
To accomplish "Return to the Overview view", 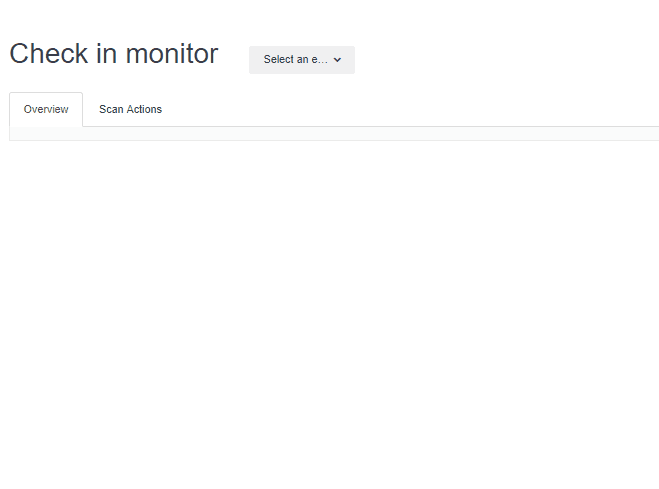I will click(x=46, y=109).
